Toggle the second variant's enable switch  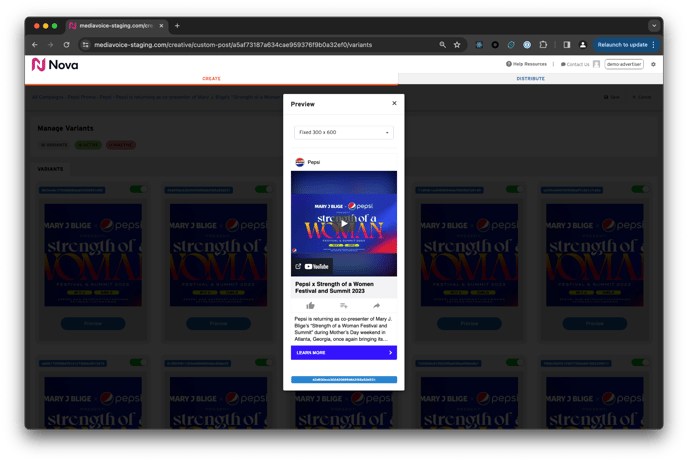(x=264, y=189)
